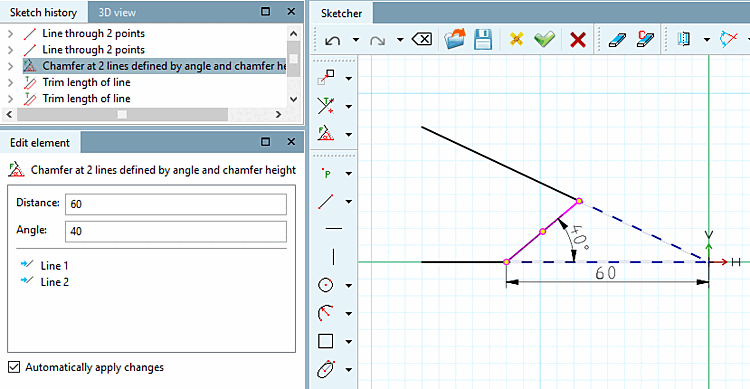
Task: Select the circle drawing tool
Action: coord(326,286)
